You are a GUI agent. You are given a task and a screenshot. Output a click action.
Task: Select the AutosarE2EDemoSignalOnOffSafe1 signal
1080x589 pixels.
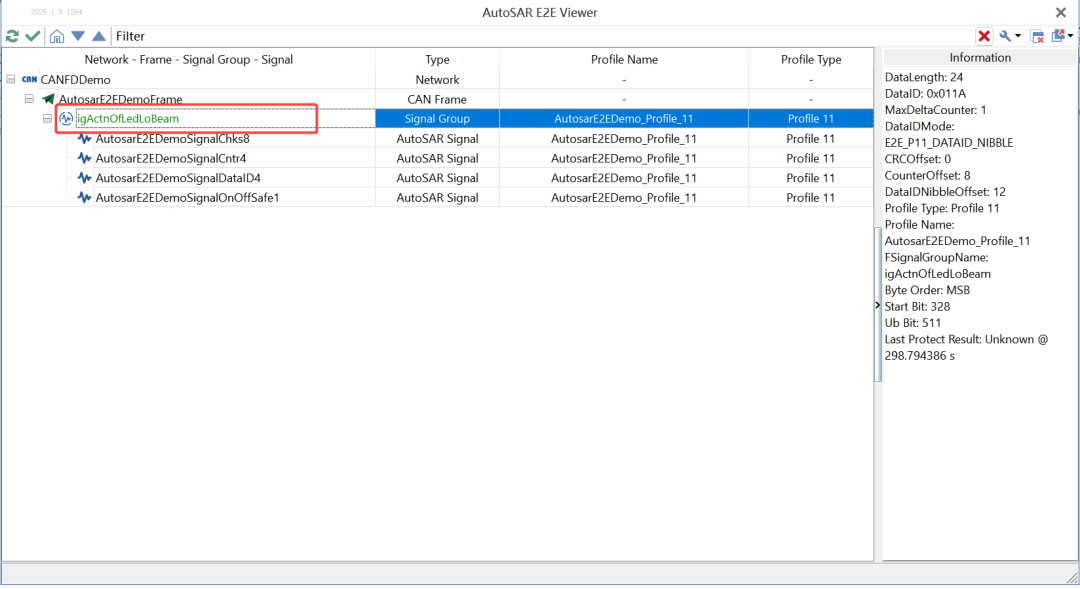187,198
